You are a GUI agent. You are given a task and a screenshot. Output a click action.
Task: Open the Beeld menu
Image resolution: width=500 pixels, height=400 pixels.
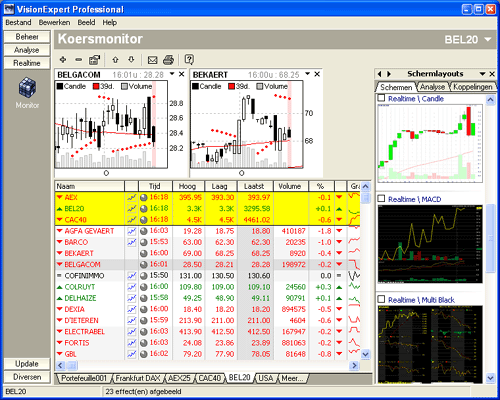pos(86,22)
